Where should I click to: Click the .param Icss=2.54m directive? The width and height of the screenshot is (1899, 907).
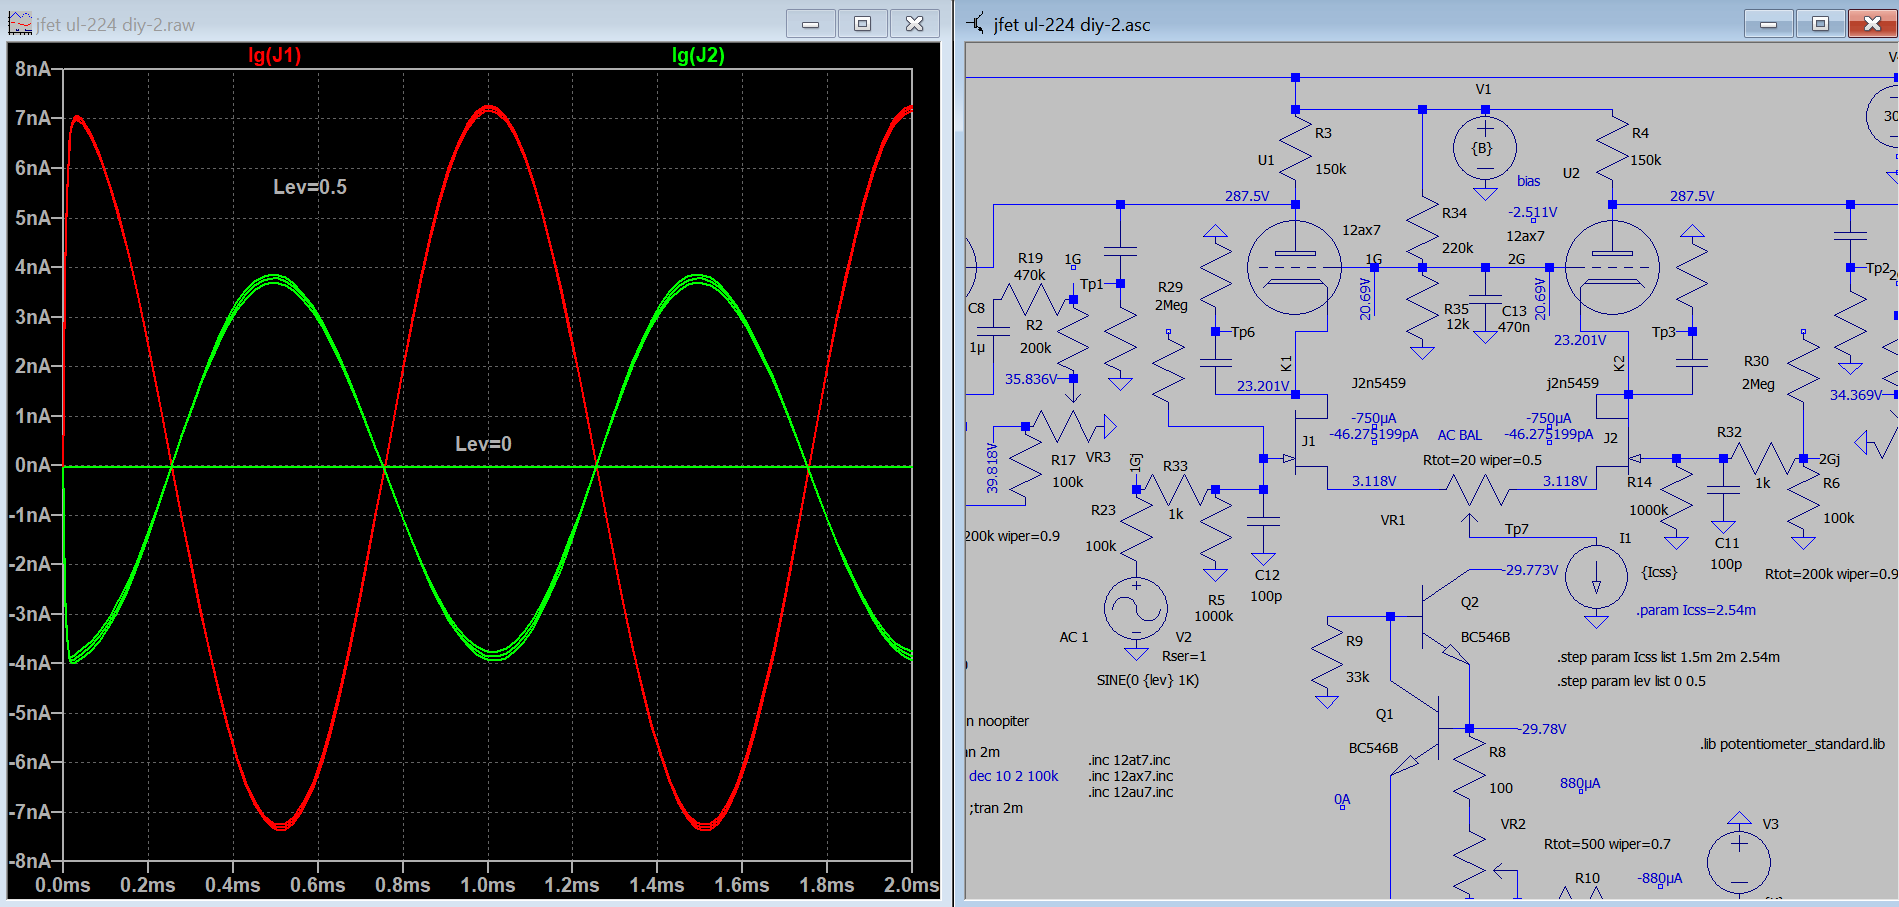pyautogui.click(x=1696, y=610)
